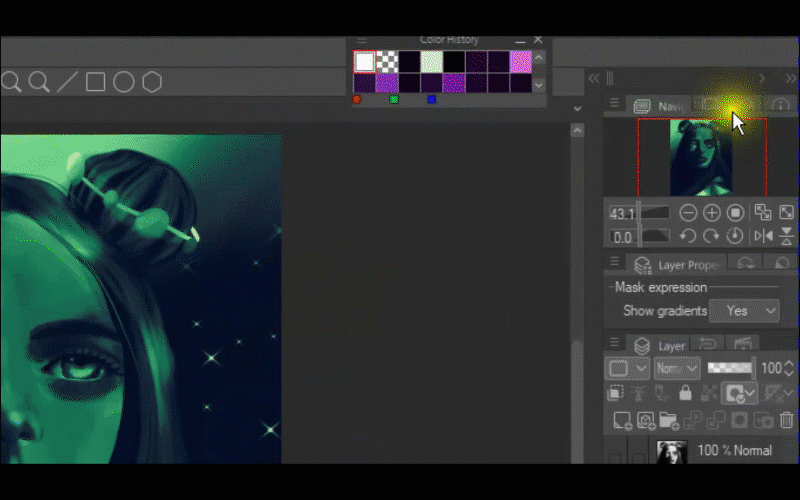Pick the pale green swatch in Color History
The width and height of the screenshot is (800, 500).
(x=431, y=62)
